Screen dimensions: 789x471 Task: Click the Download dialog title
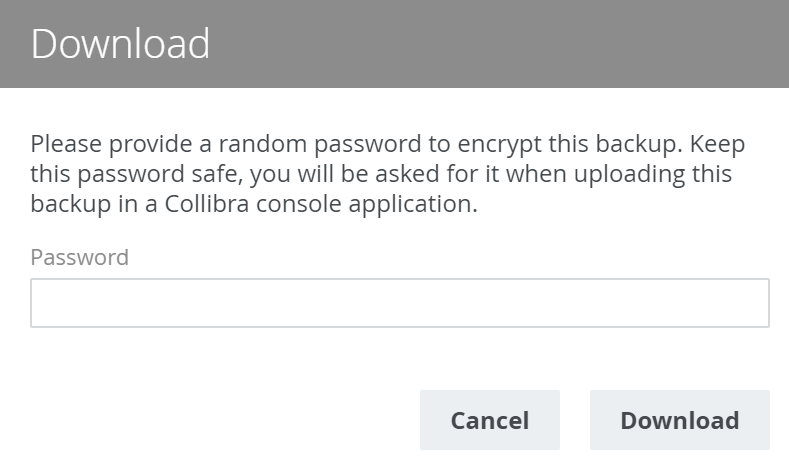(x=120, y=44)
